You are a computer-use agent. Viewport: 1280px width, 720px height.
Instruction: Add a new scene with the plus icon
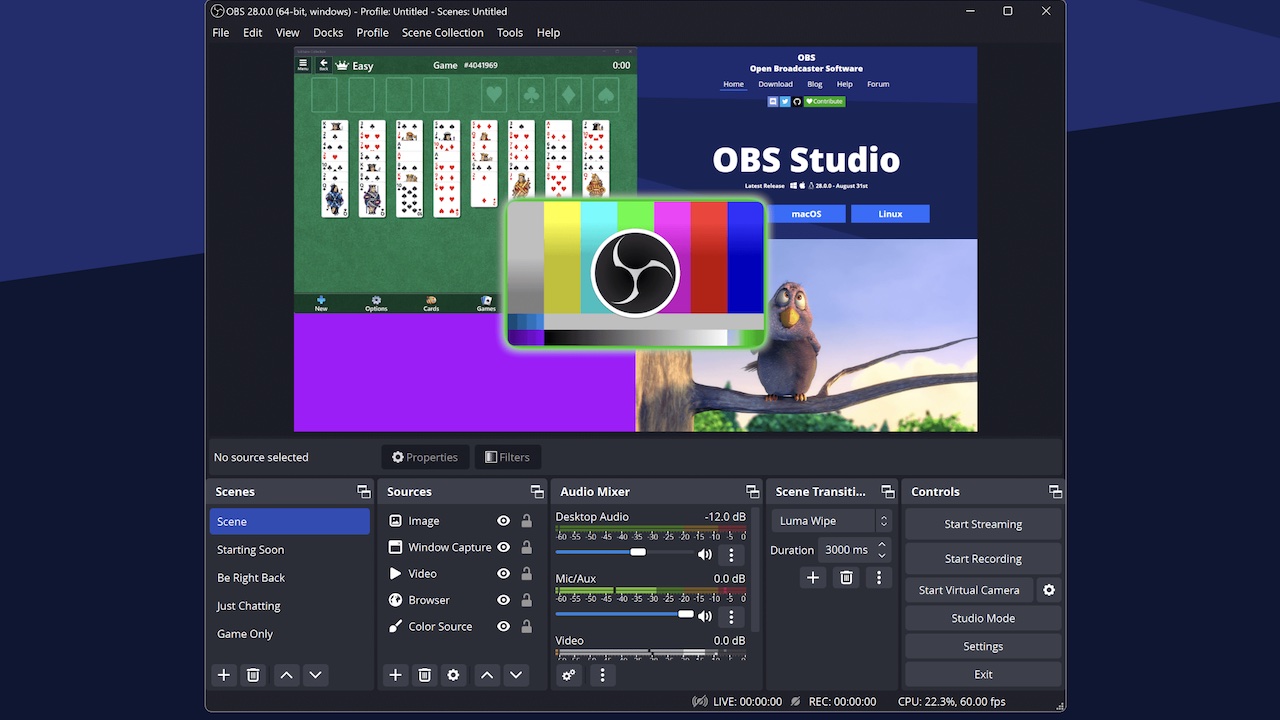[x=223, y=675]
